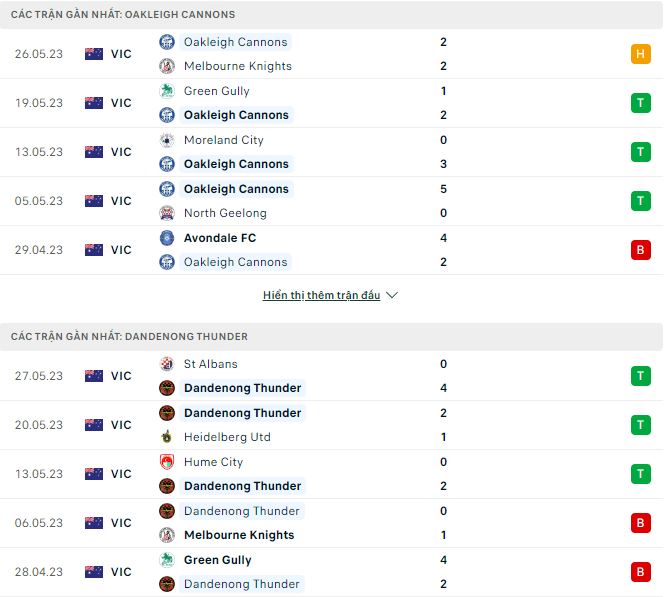
Task: Click the Moreland City club crest
Action: [x=167, y=140]
